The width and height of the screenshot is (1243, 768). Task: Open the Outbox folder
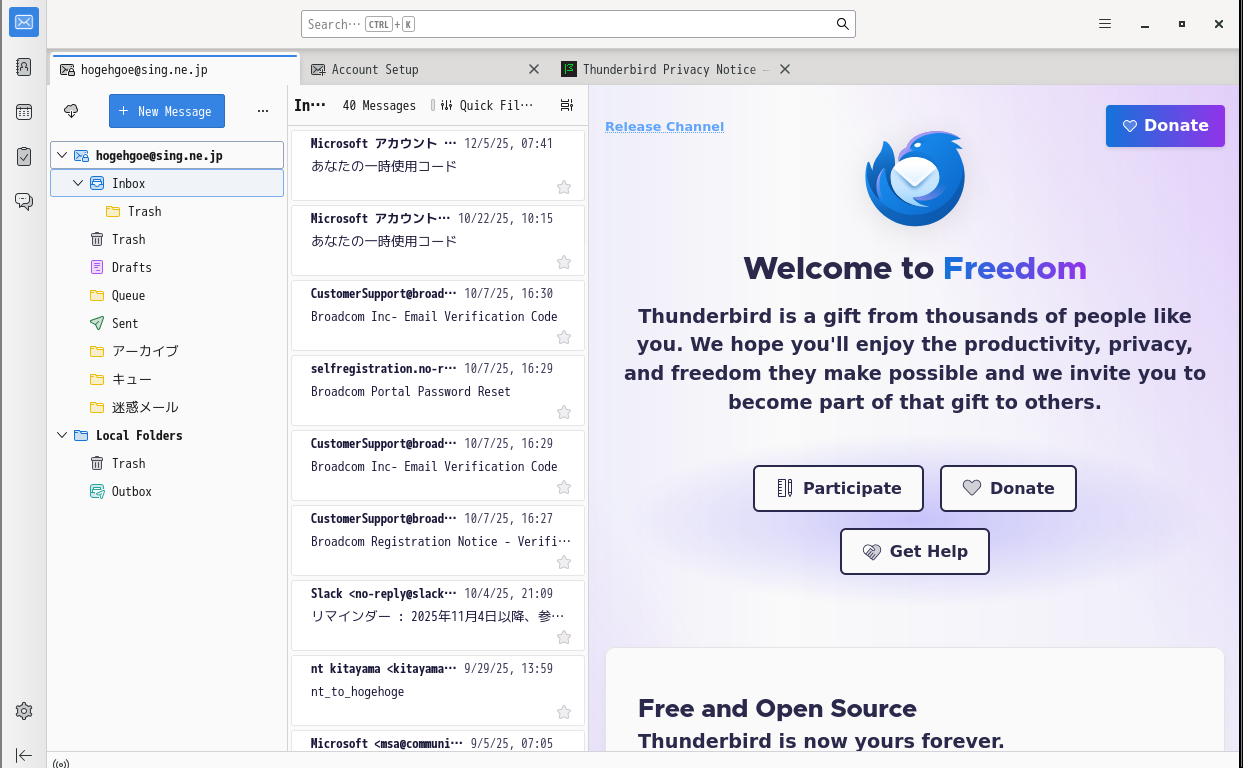pyautogui.click(x=167, y=491)
